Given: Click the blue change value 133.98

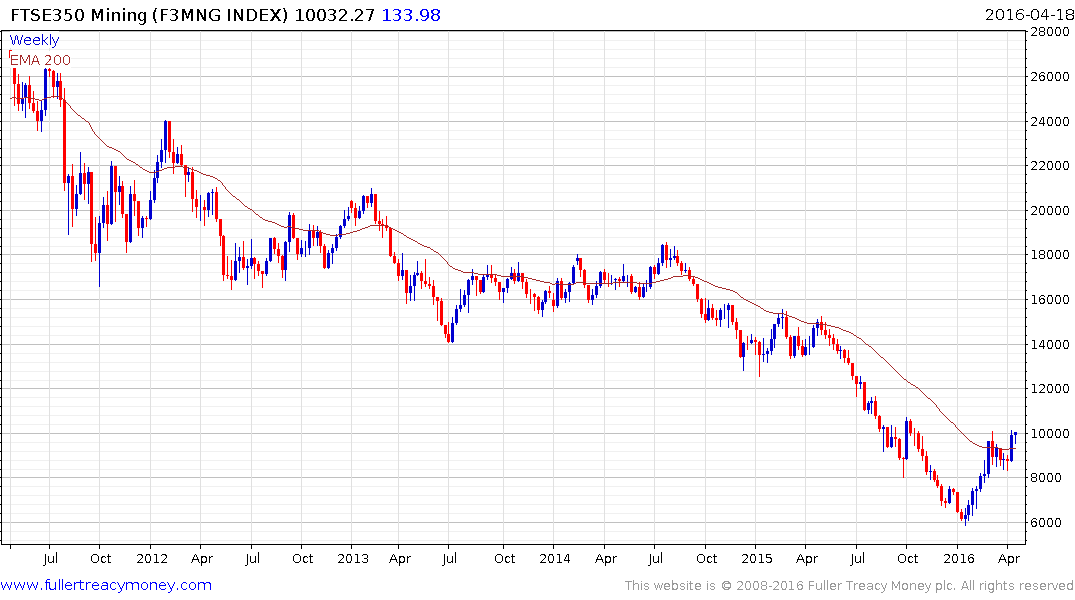Looking at the screenshot, I should (411, 14).
